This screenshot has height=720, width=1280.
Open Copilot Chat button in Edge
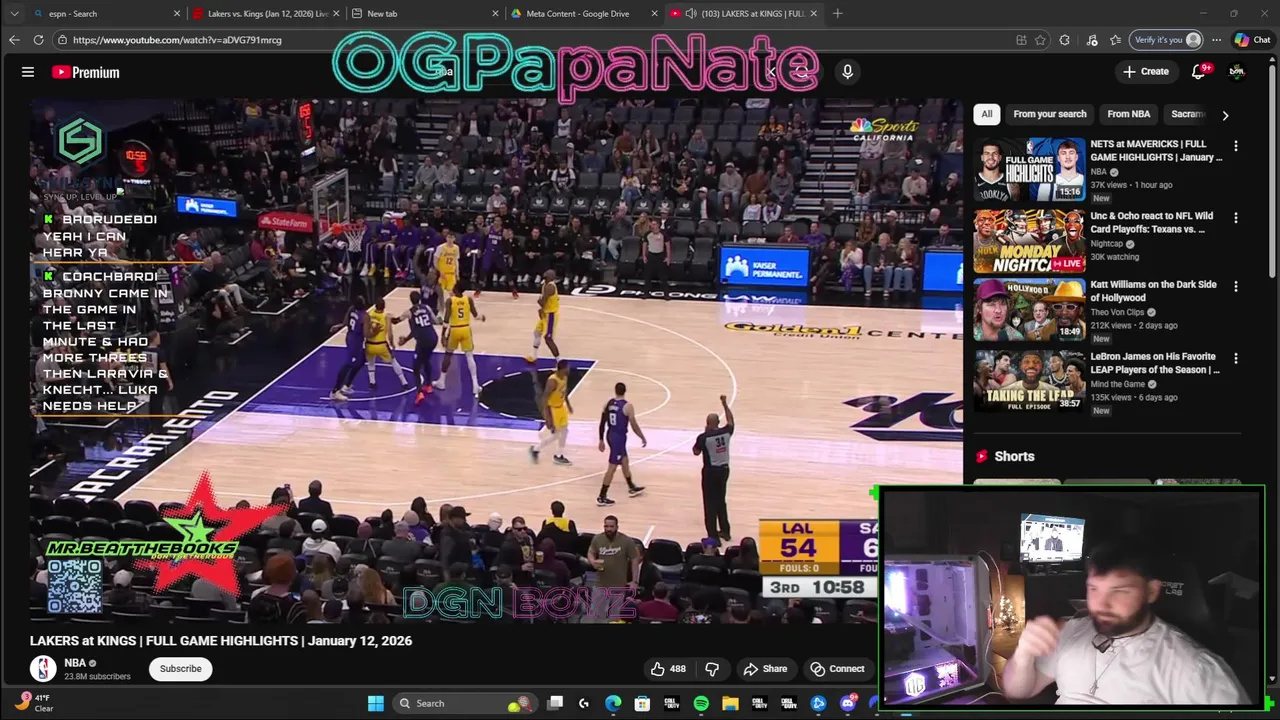pyautogui.click(x=1252, y=40)
